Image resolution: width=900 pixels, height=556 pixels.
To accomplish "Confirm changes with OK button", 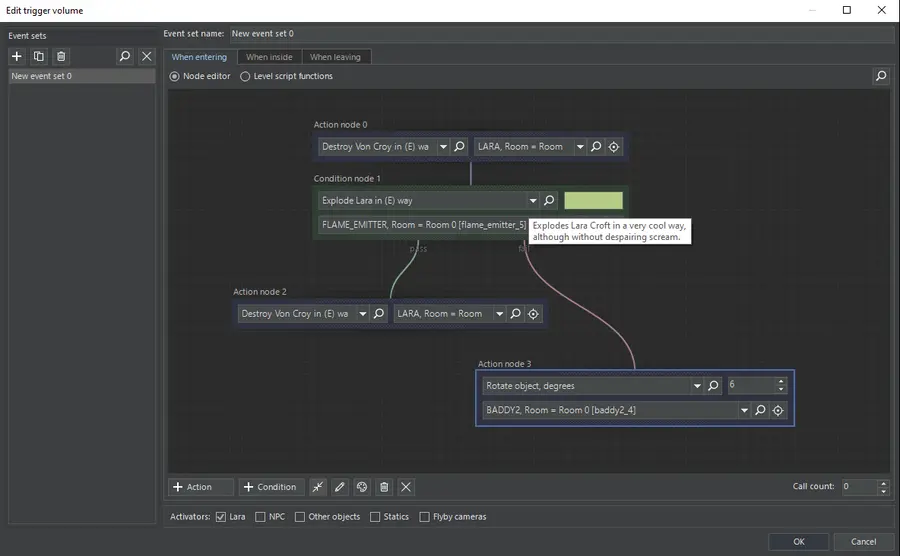I will [798, 541].
